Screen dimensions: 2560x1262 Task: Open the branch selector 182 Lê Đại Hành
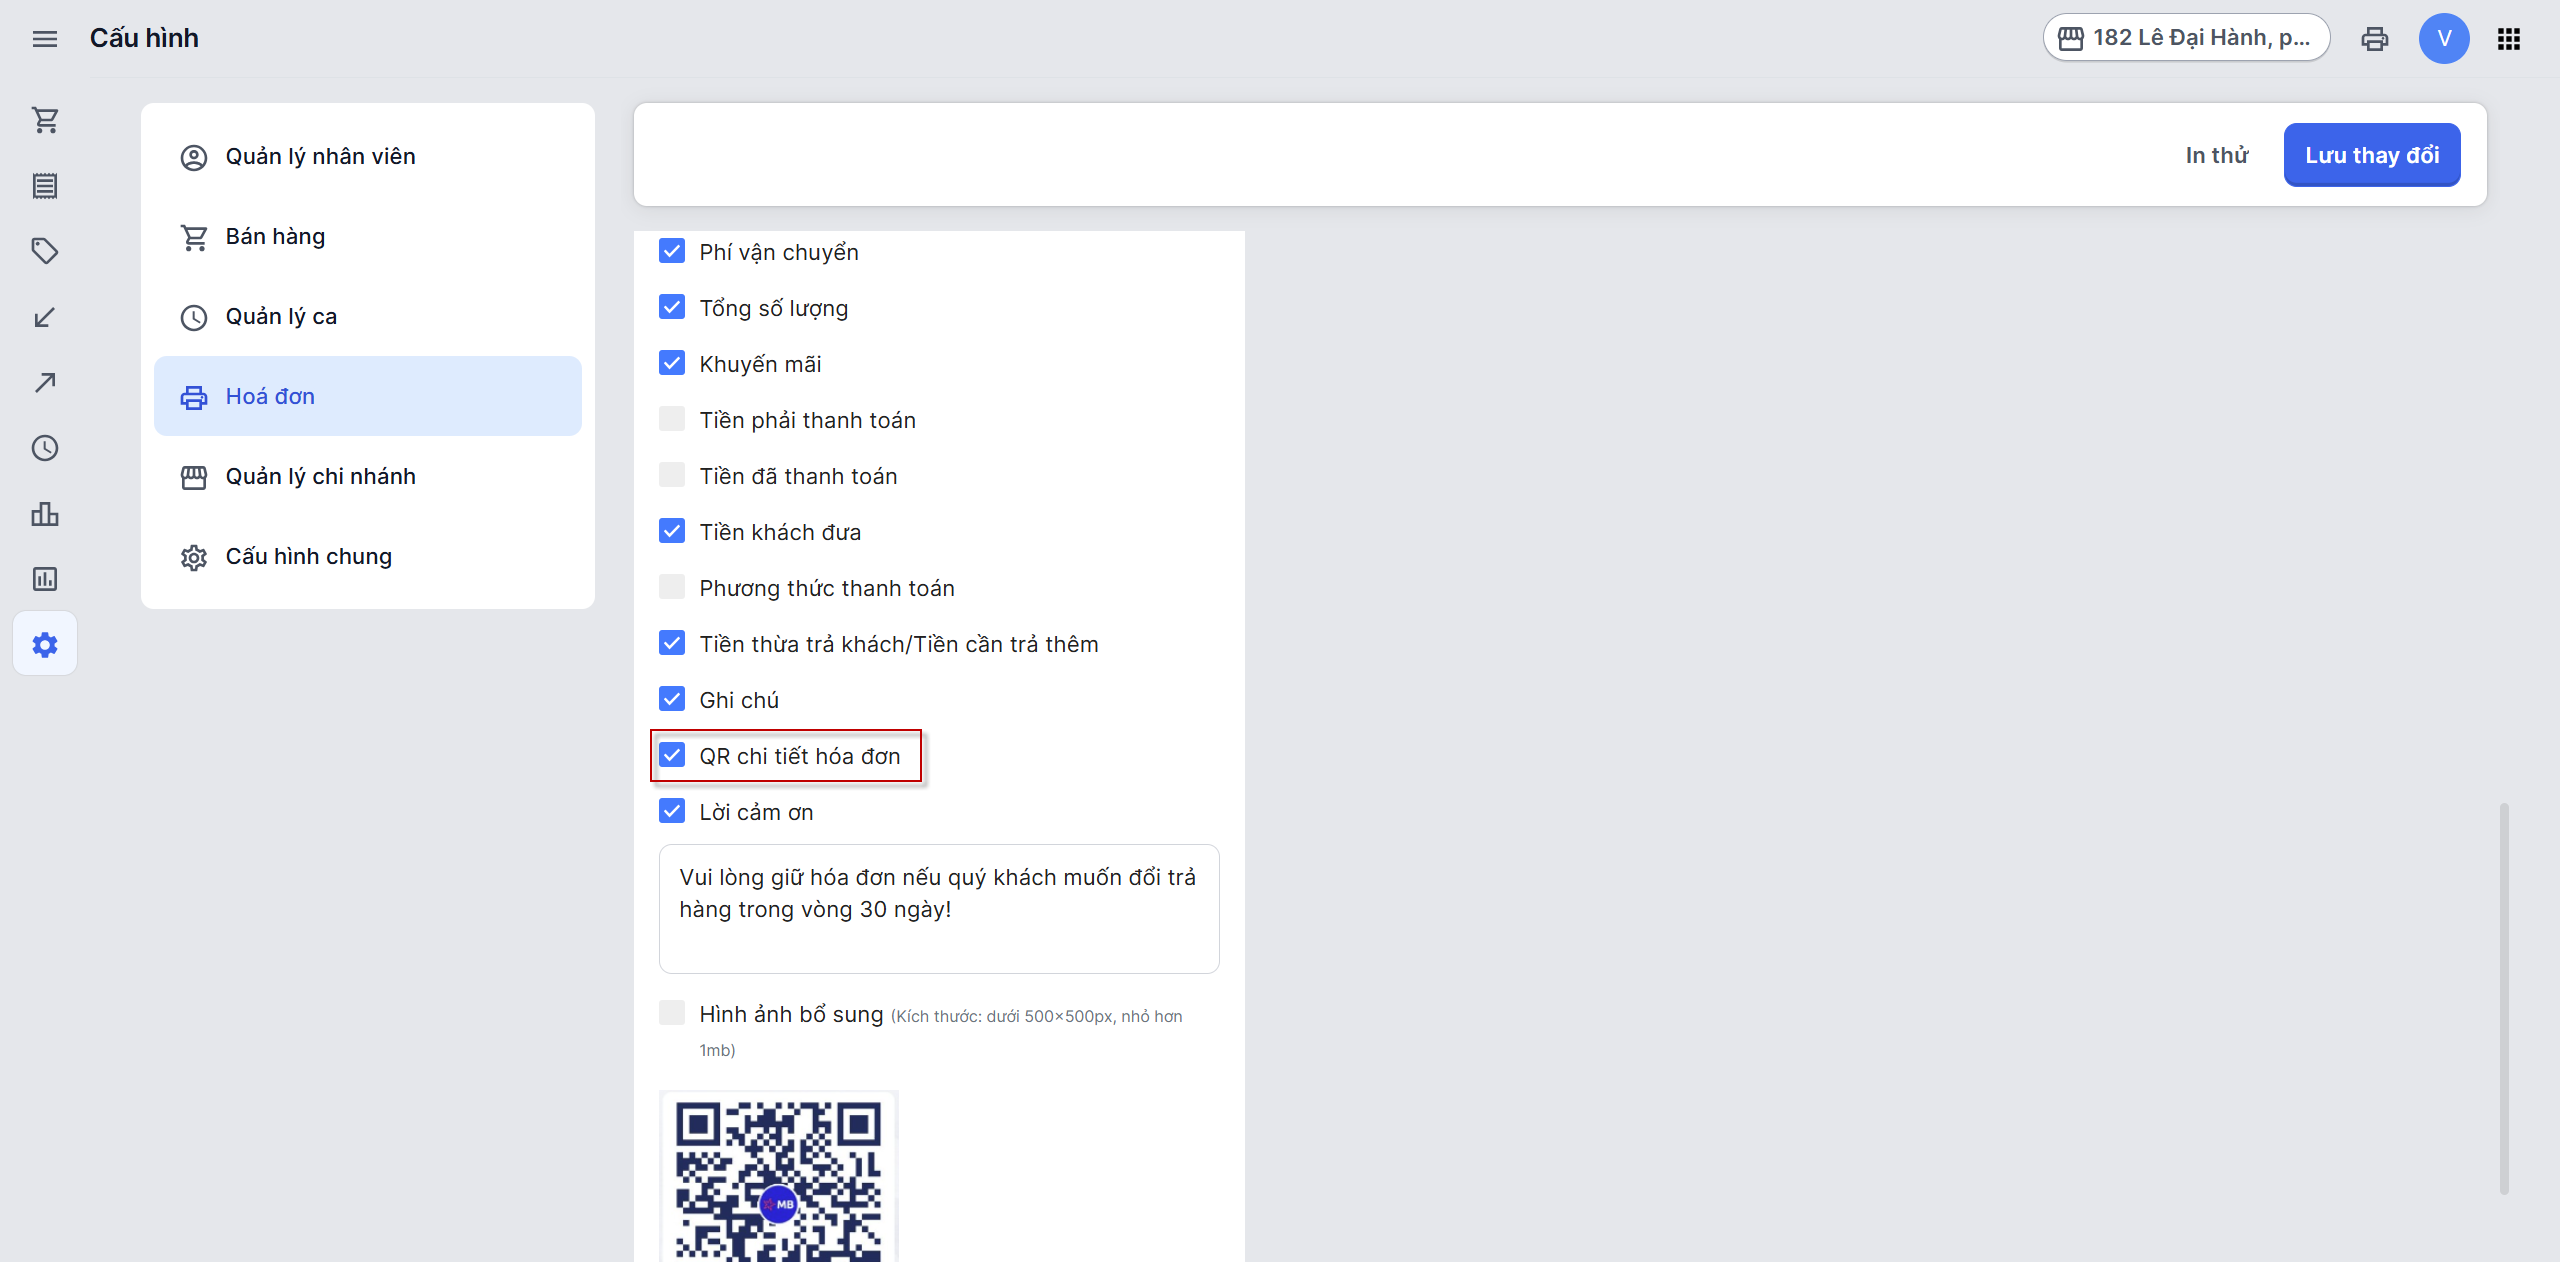2186,38
